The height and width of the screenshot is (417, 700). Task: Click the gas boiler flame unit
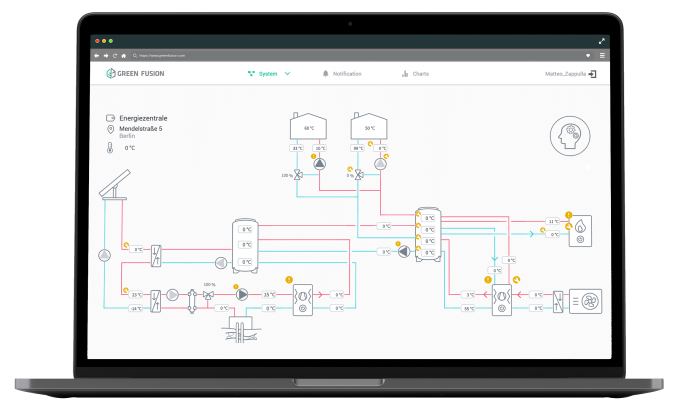(581, 229)
